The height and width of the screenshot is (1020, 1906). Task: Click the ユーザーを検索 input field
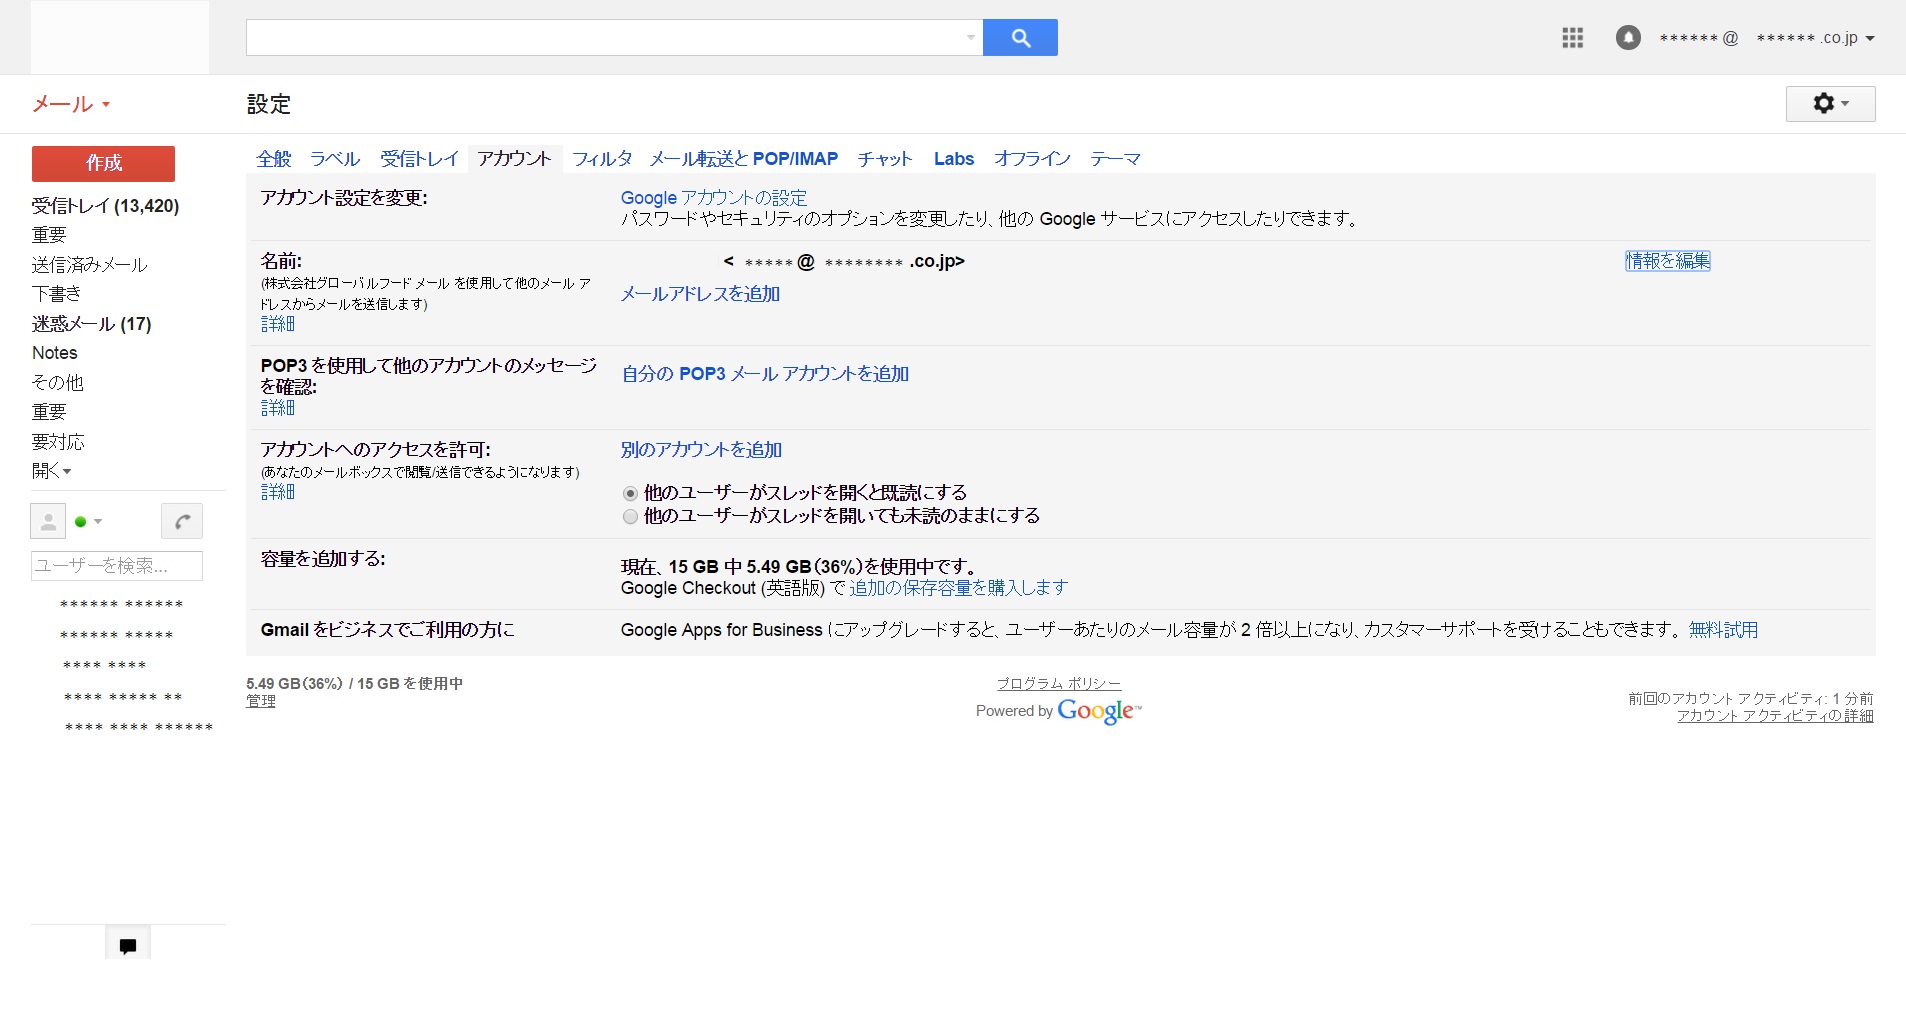(117, 566)
